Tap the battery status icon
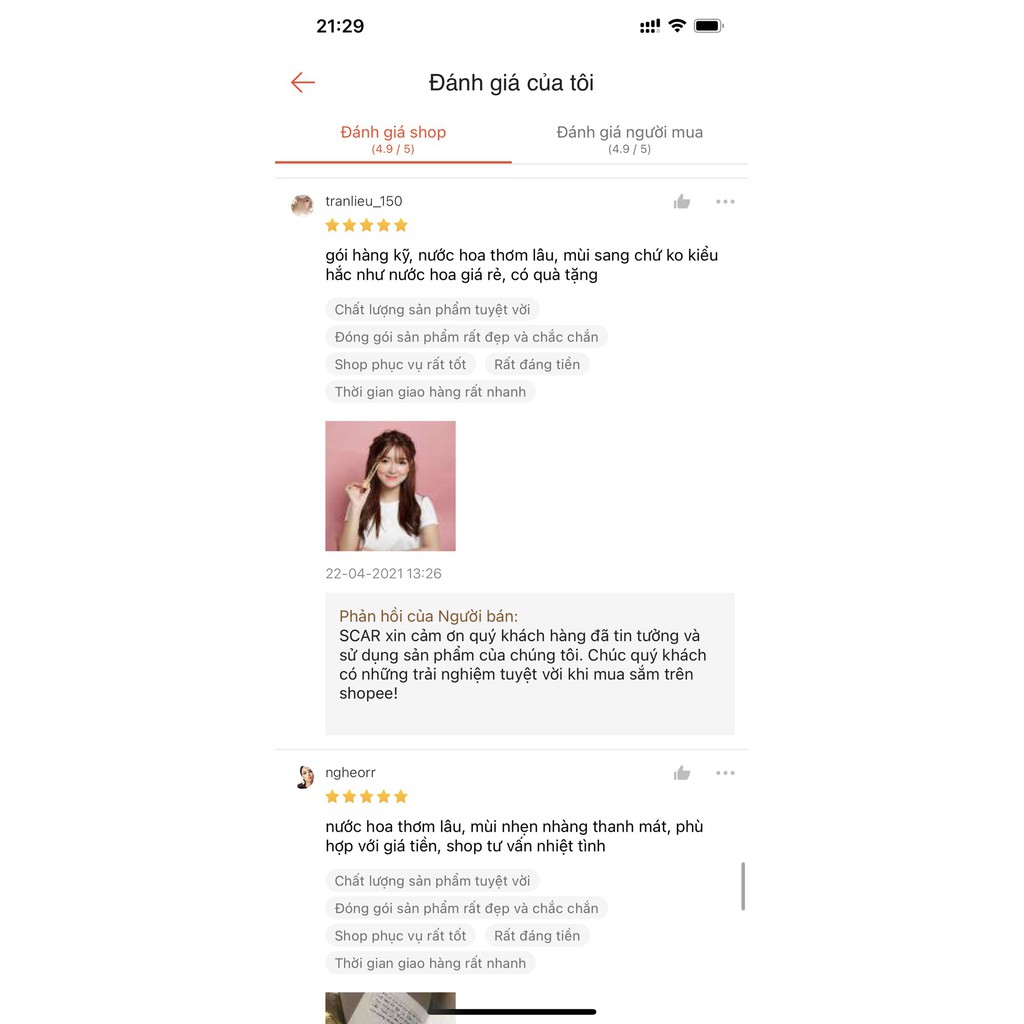 [709, 26]
